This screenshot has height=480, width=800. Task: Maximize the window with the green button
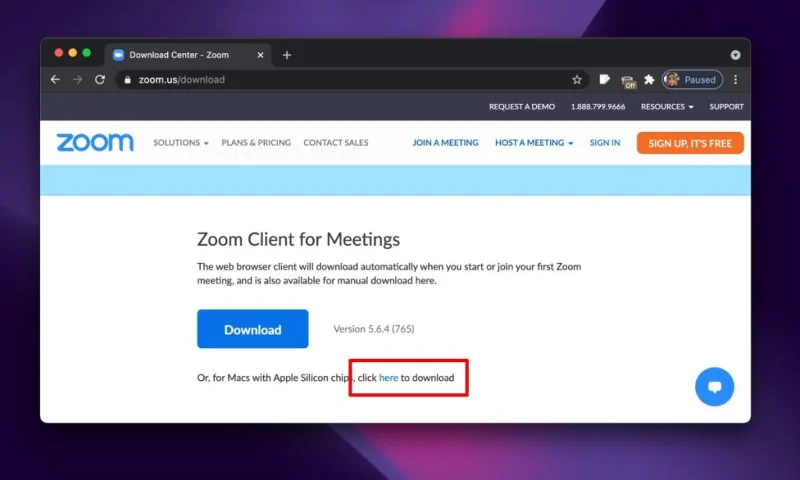click(x=87, y=53)
